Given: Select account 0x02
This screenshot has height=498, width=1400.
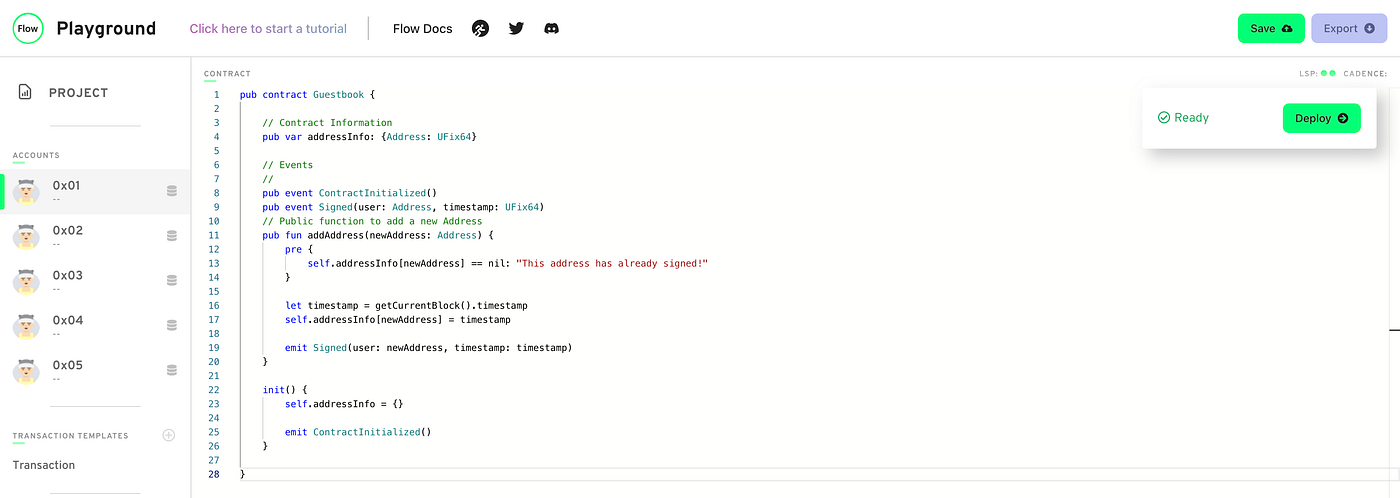Looking at the screenshot, I should (95, 236).
